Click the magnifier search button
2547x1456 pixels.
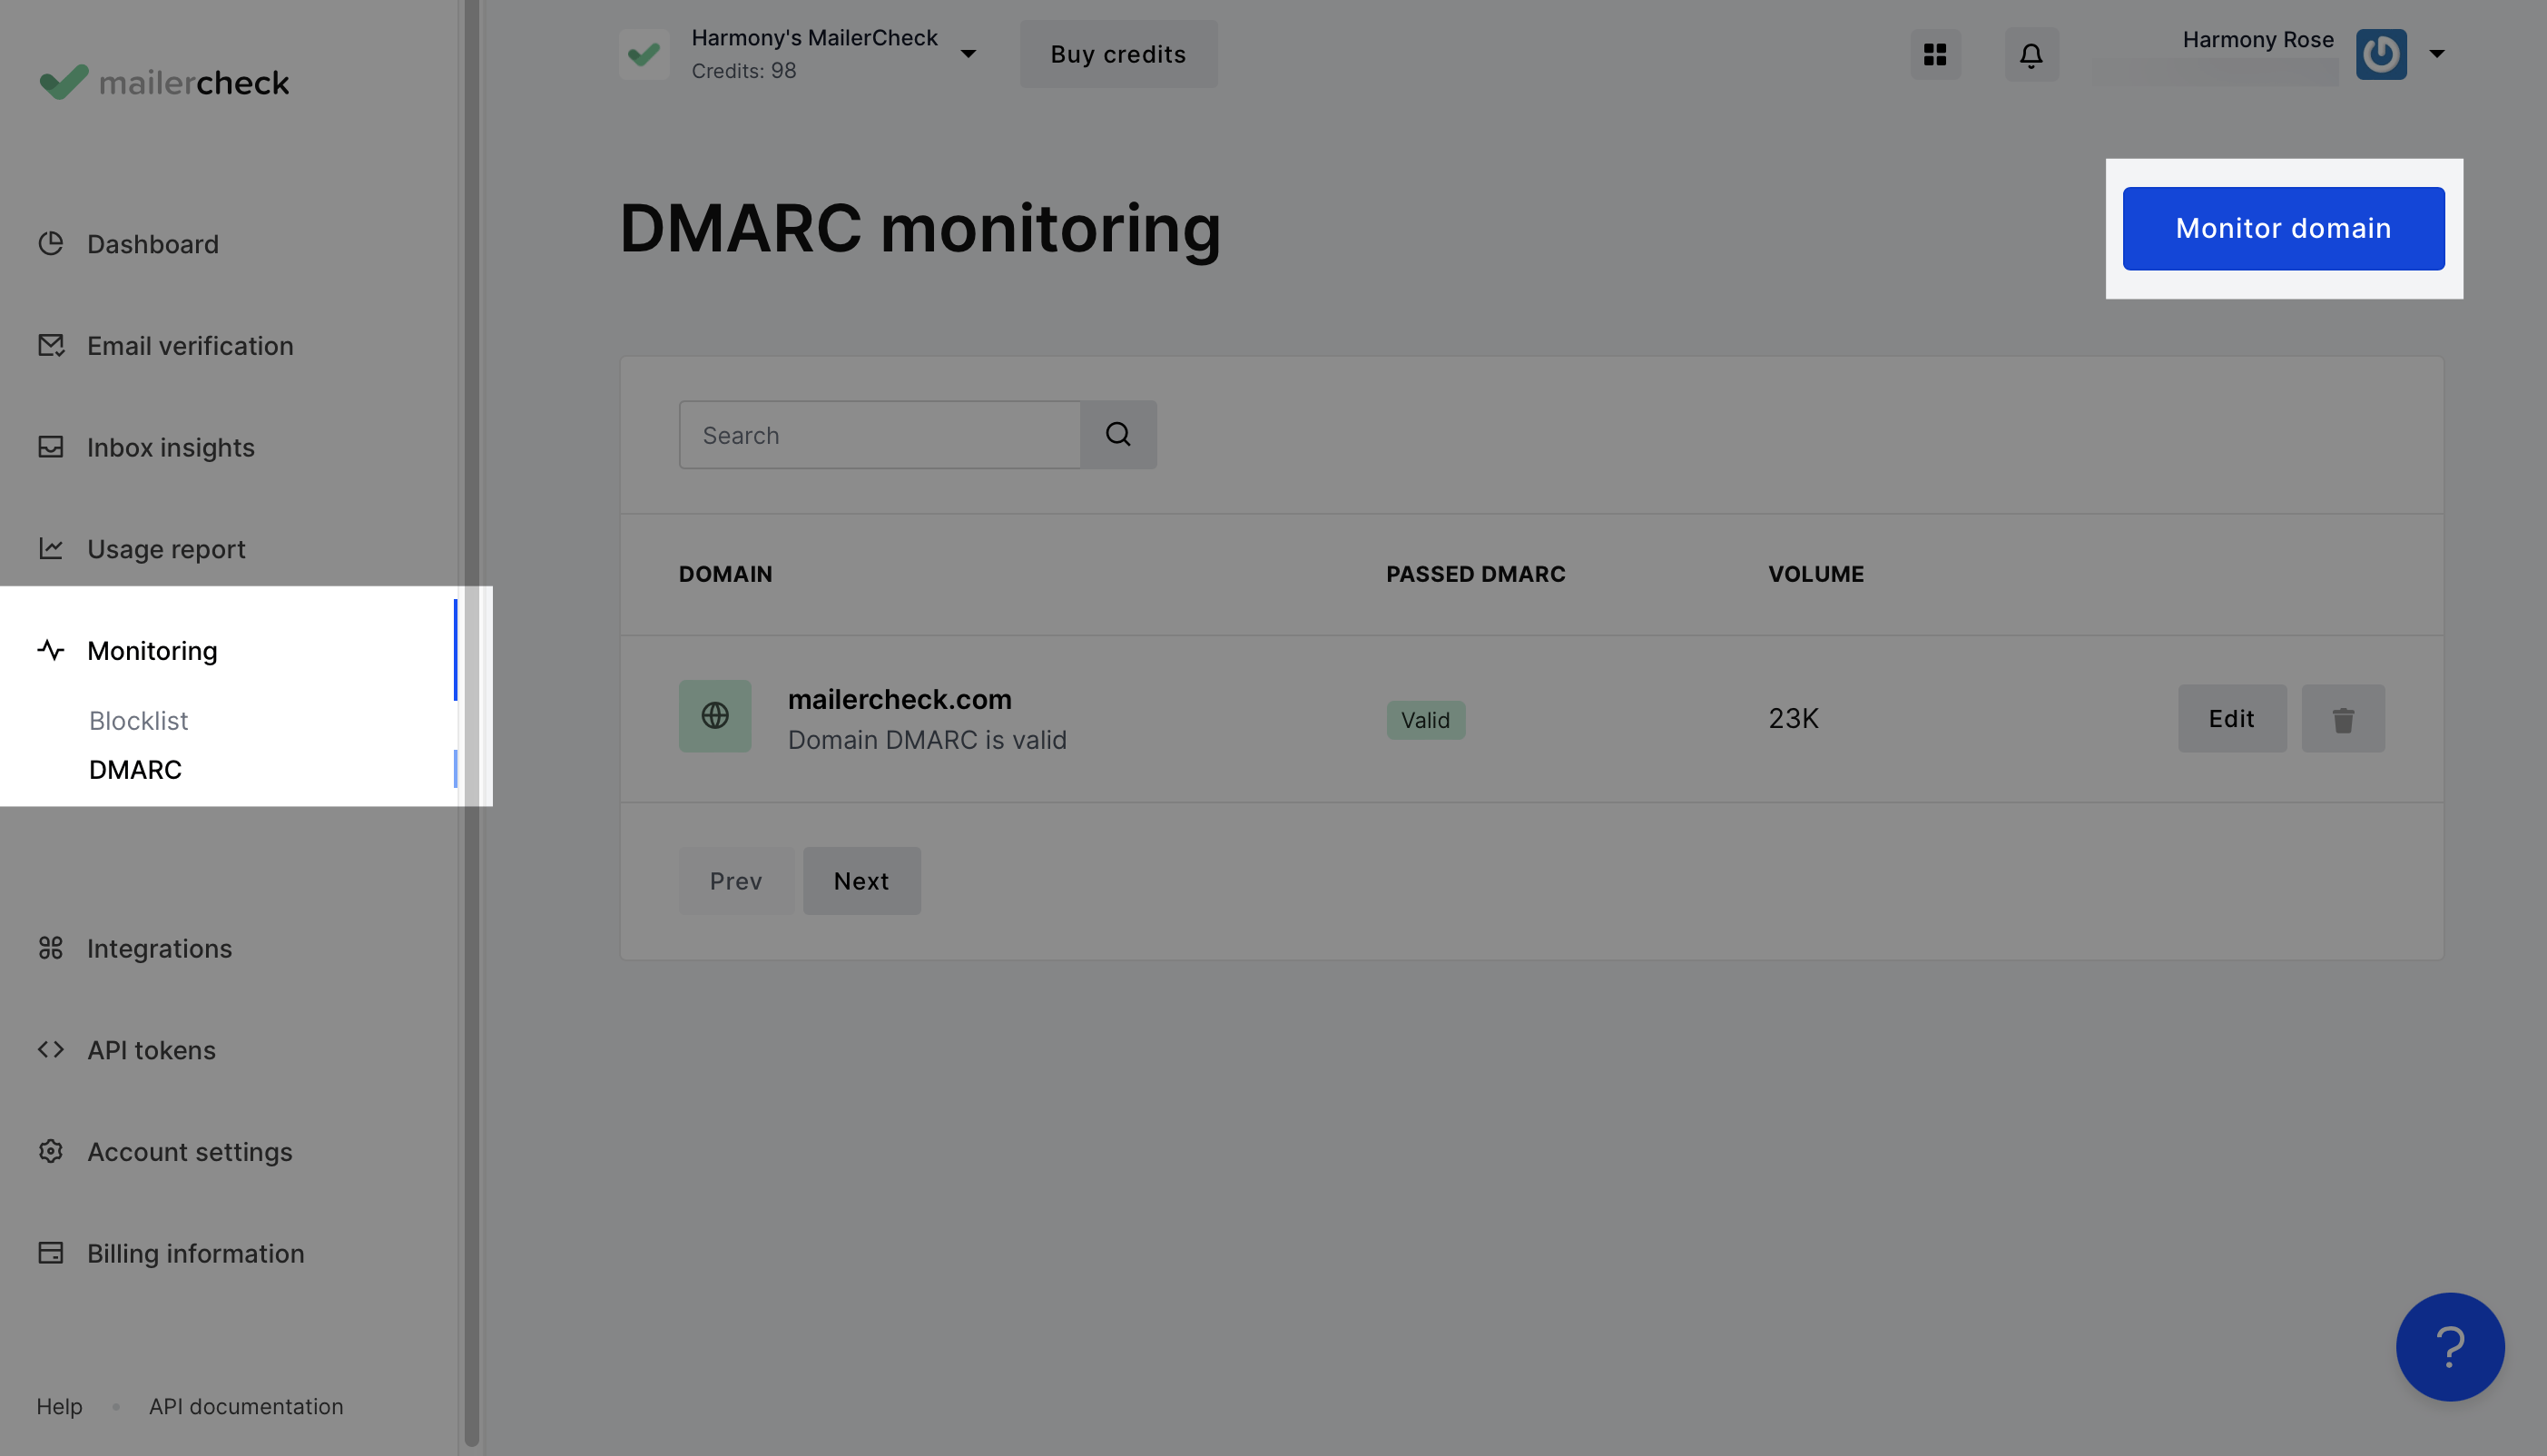point(1118,434)
